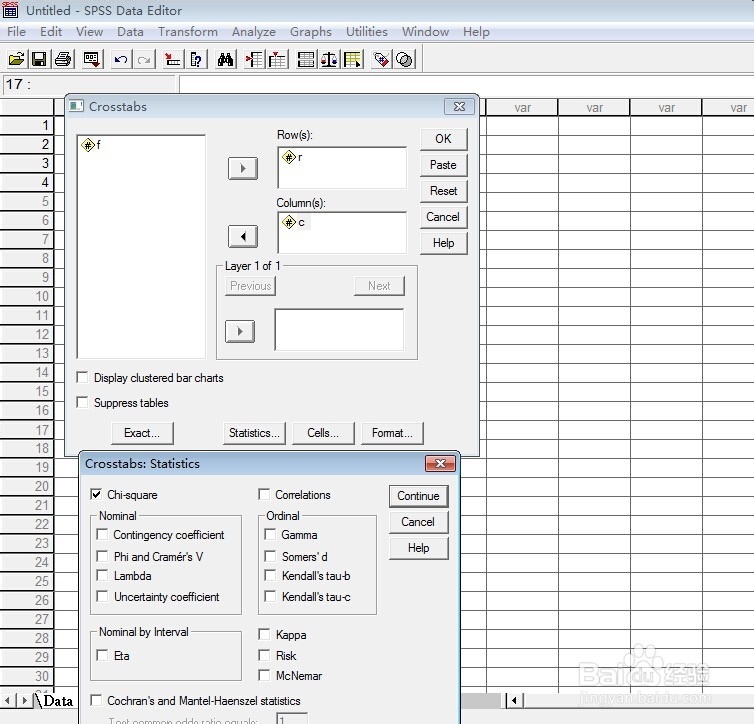The height and width of the screenshot is (724, 754).
Task: Open the Graphs menu
Action: [x=311, y=32]
